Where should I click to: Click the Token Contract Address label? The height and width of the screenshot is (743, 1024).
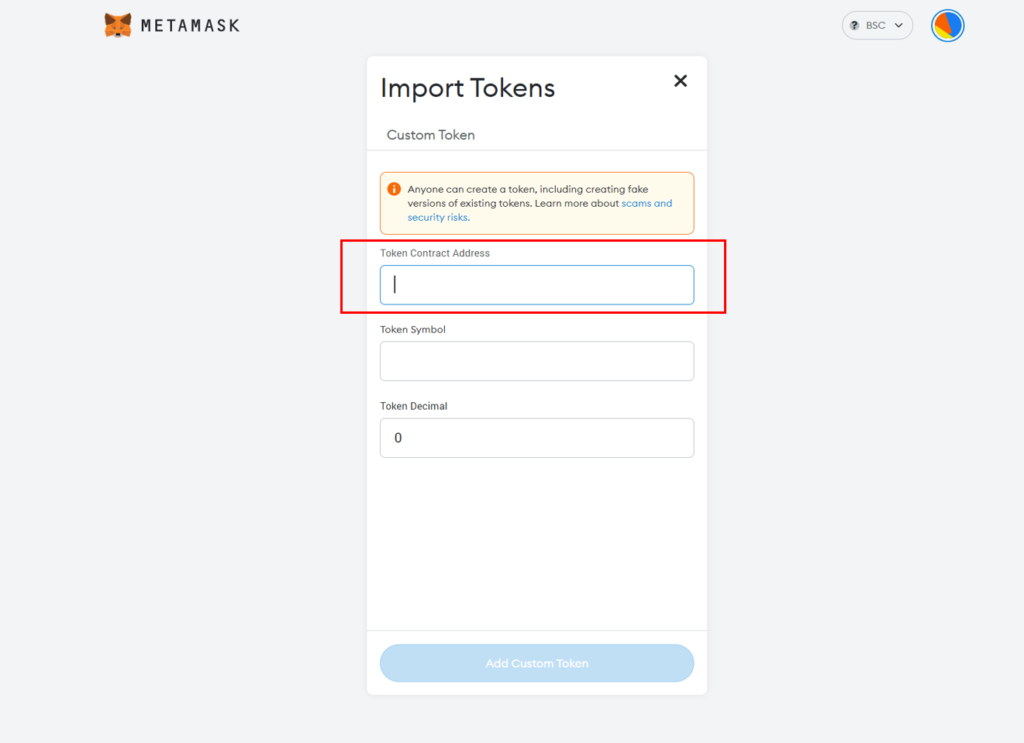click(x=435, y=253)
